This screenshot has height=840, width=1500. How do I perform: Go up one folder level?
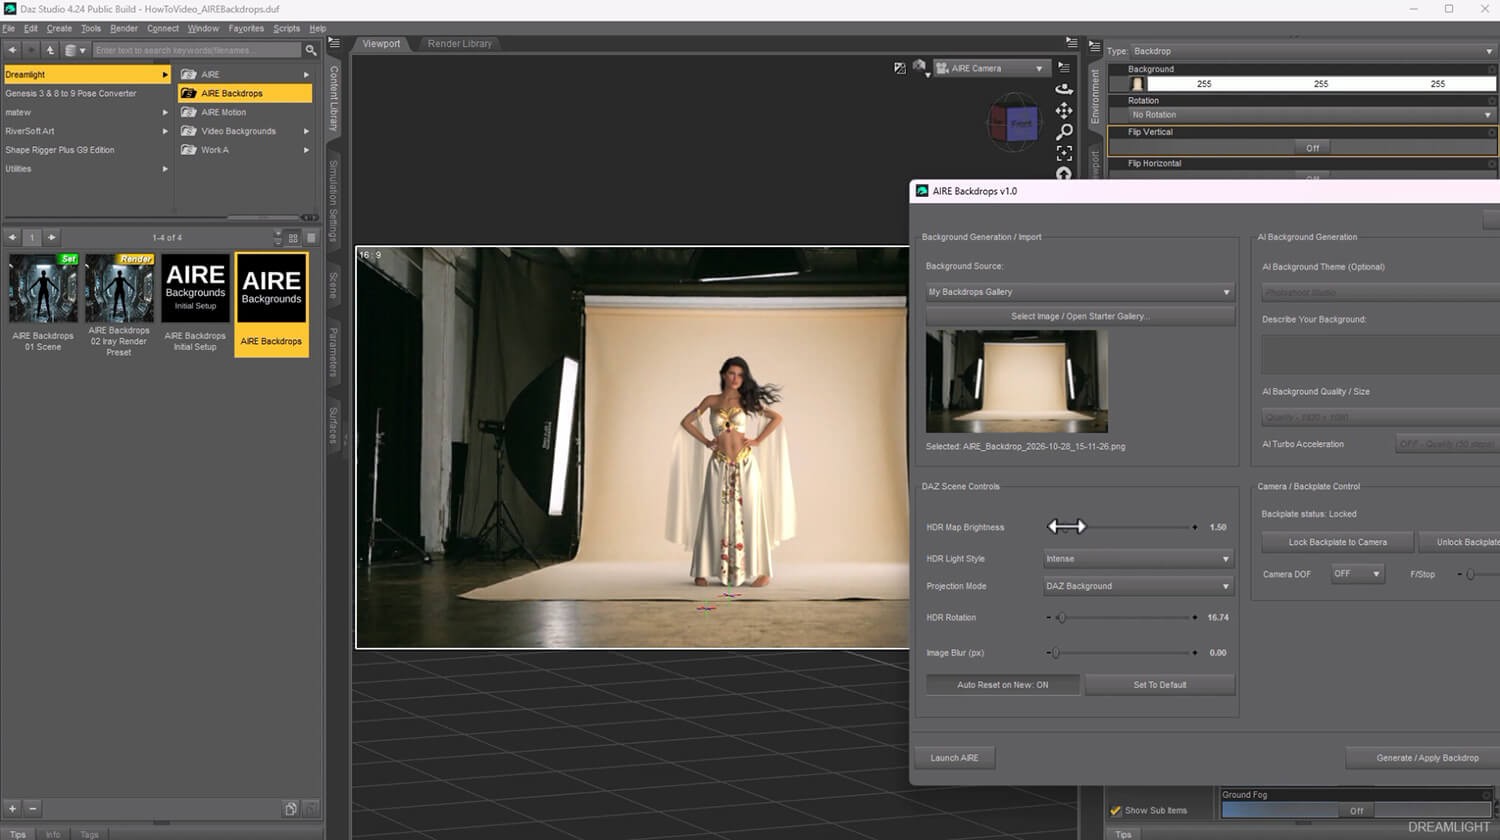[x=49, y=50]
